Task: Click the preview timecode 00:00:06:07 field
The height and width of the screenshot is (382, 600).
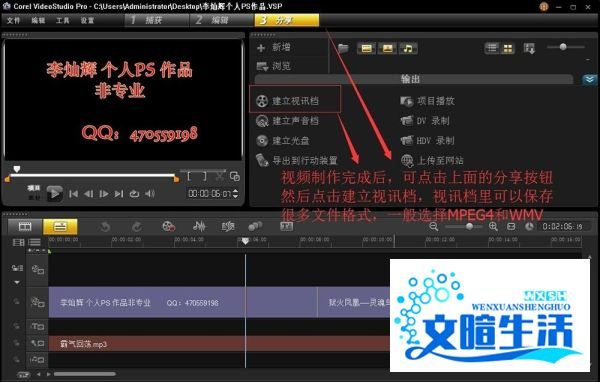Action: [x=209, y=194]
